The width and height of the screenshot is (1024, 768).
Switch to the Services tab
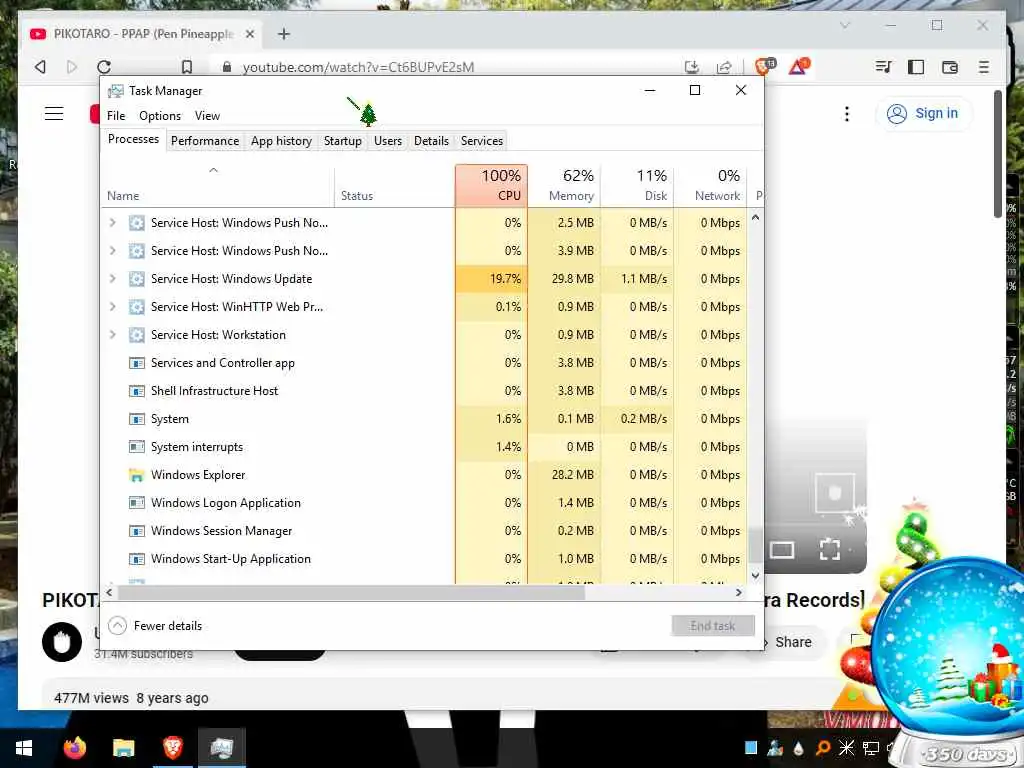(482, 141)
